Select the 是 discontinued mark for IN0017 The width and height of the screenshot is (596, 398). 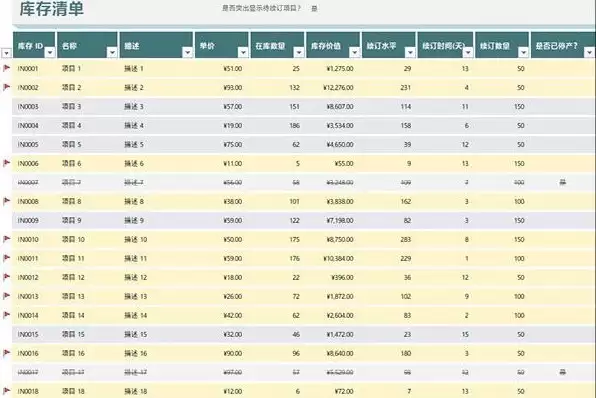coord(563,372)
